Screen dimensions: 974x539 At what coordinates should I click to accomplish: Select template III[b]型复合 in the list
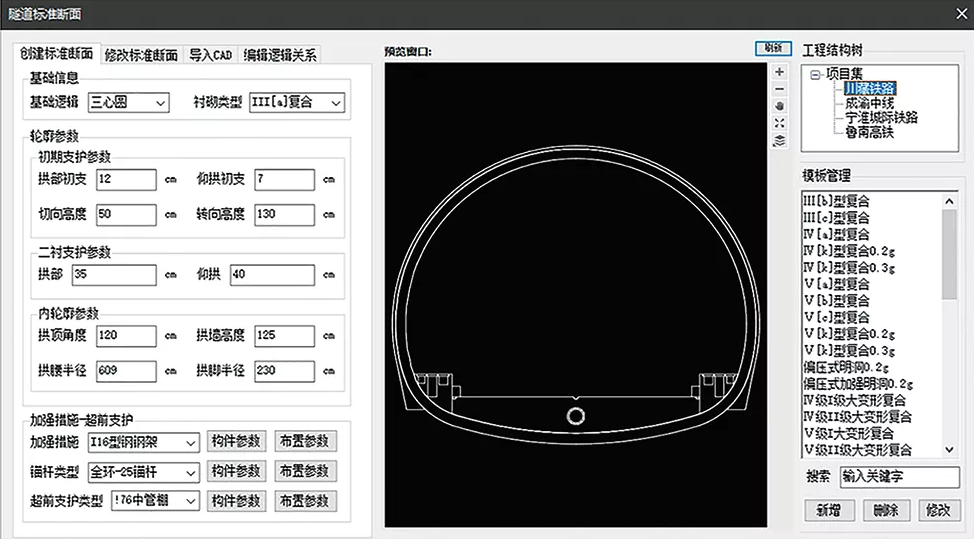[836, 201]
